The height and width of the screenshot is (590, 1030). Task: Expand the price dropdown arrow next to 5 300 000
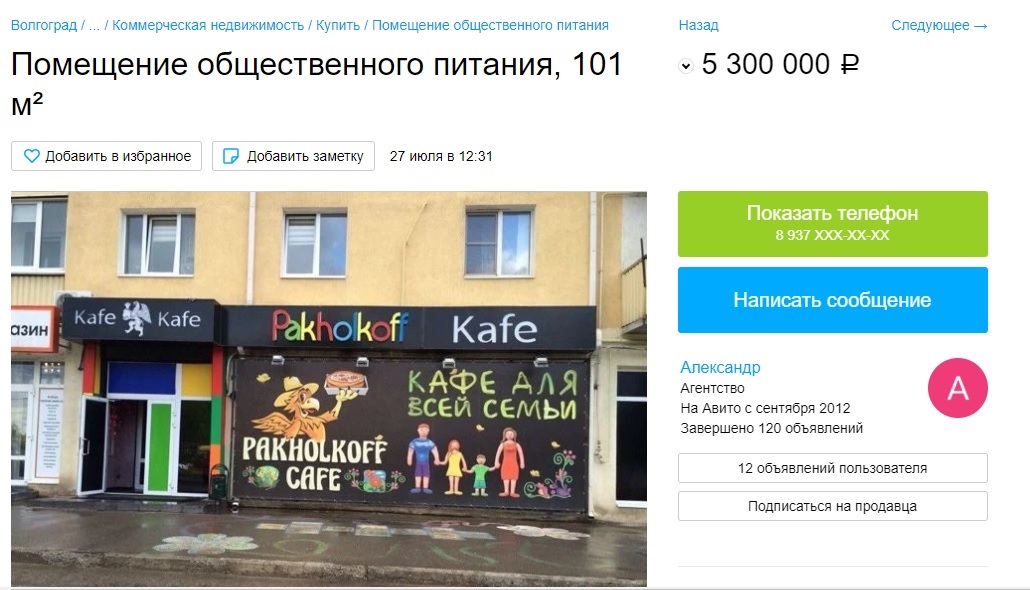click(686, 66)
